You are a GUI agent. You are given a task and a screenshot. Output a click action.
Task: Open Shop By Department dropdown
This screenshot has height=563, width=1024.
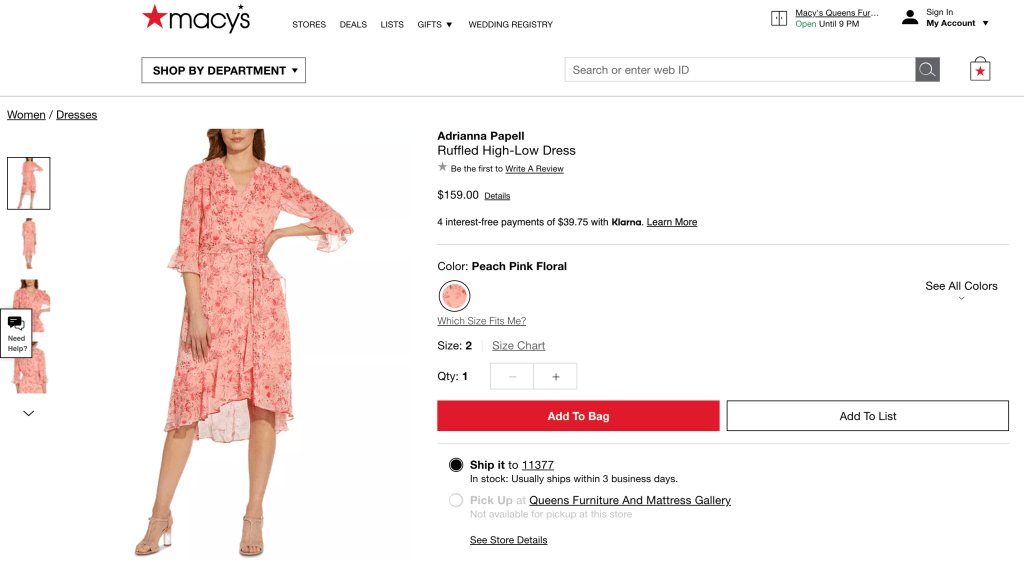pyautogui.click(x=223, y=70)
